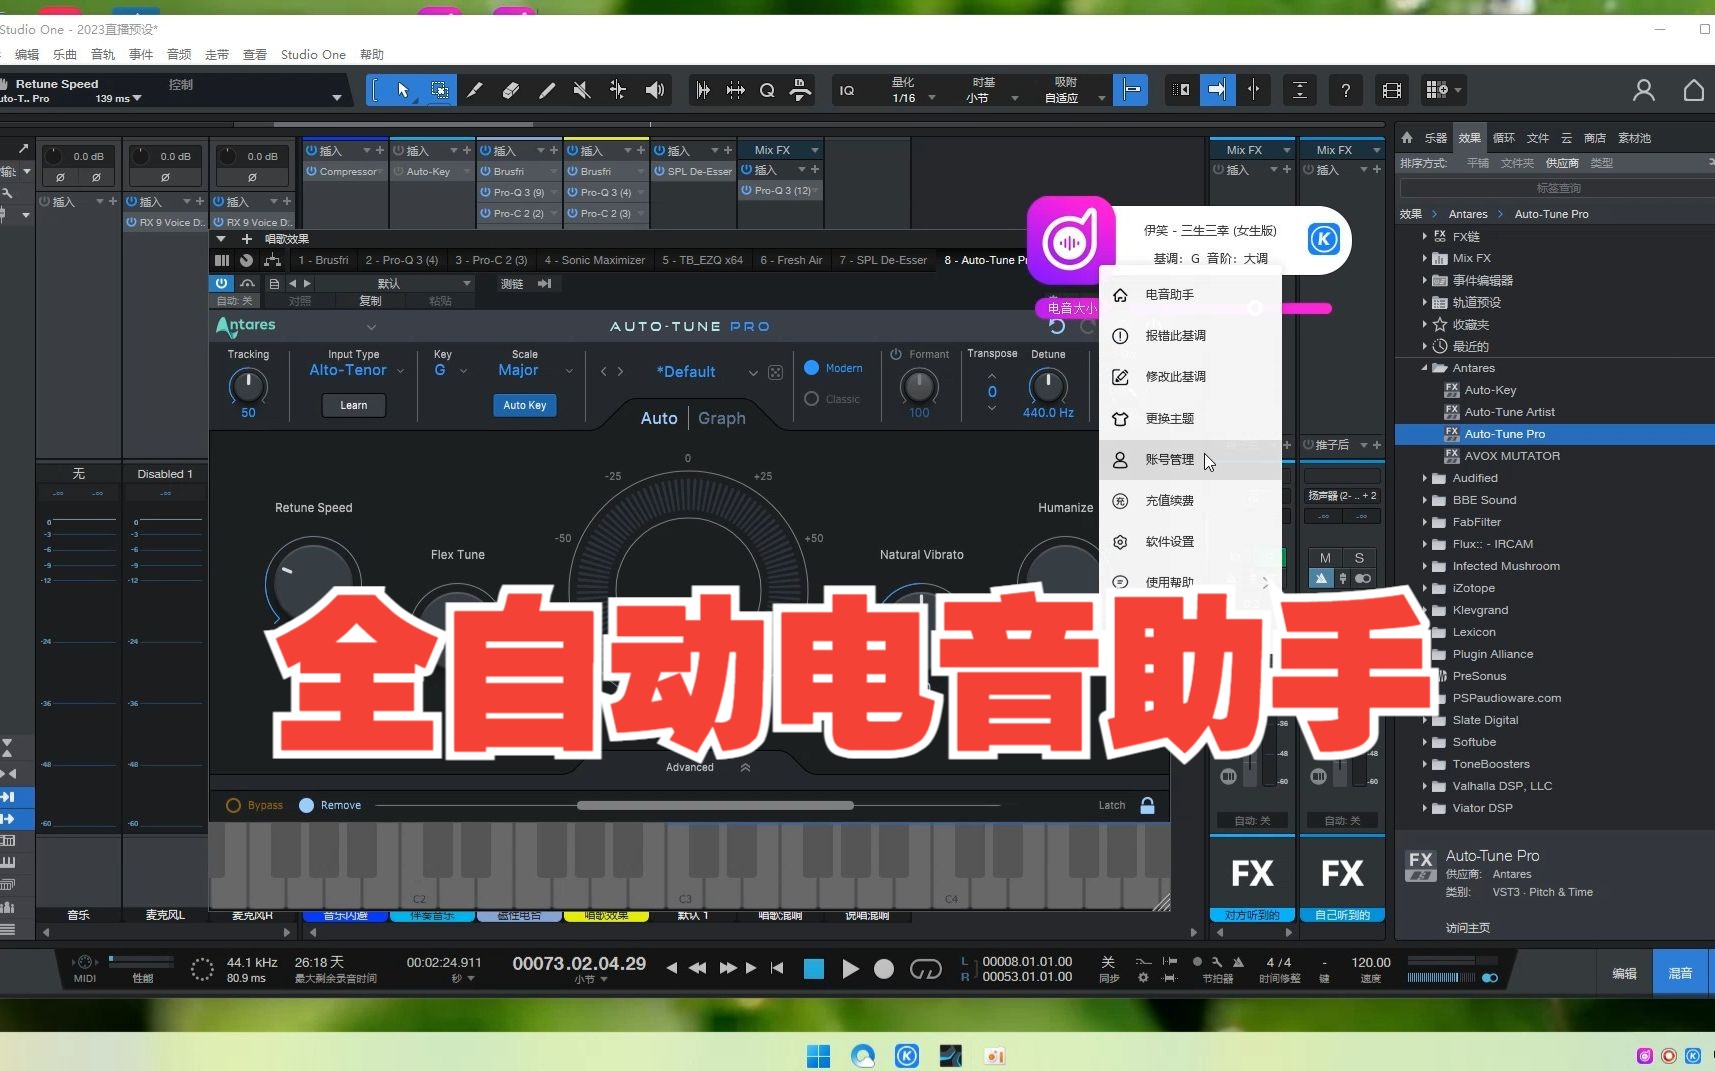The height and width of the screenshot is (1071, 1715).
Task: Click the 混音 mix view button
Action: click(x=1680, y=973)
